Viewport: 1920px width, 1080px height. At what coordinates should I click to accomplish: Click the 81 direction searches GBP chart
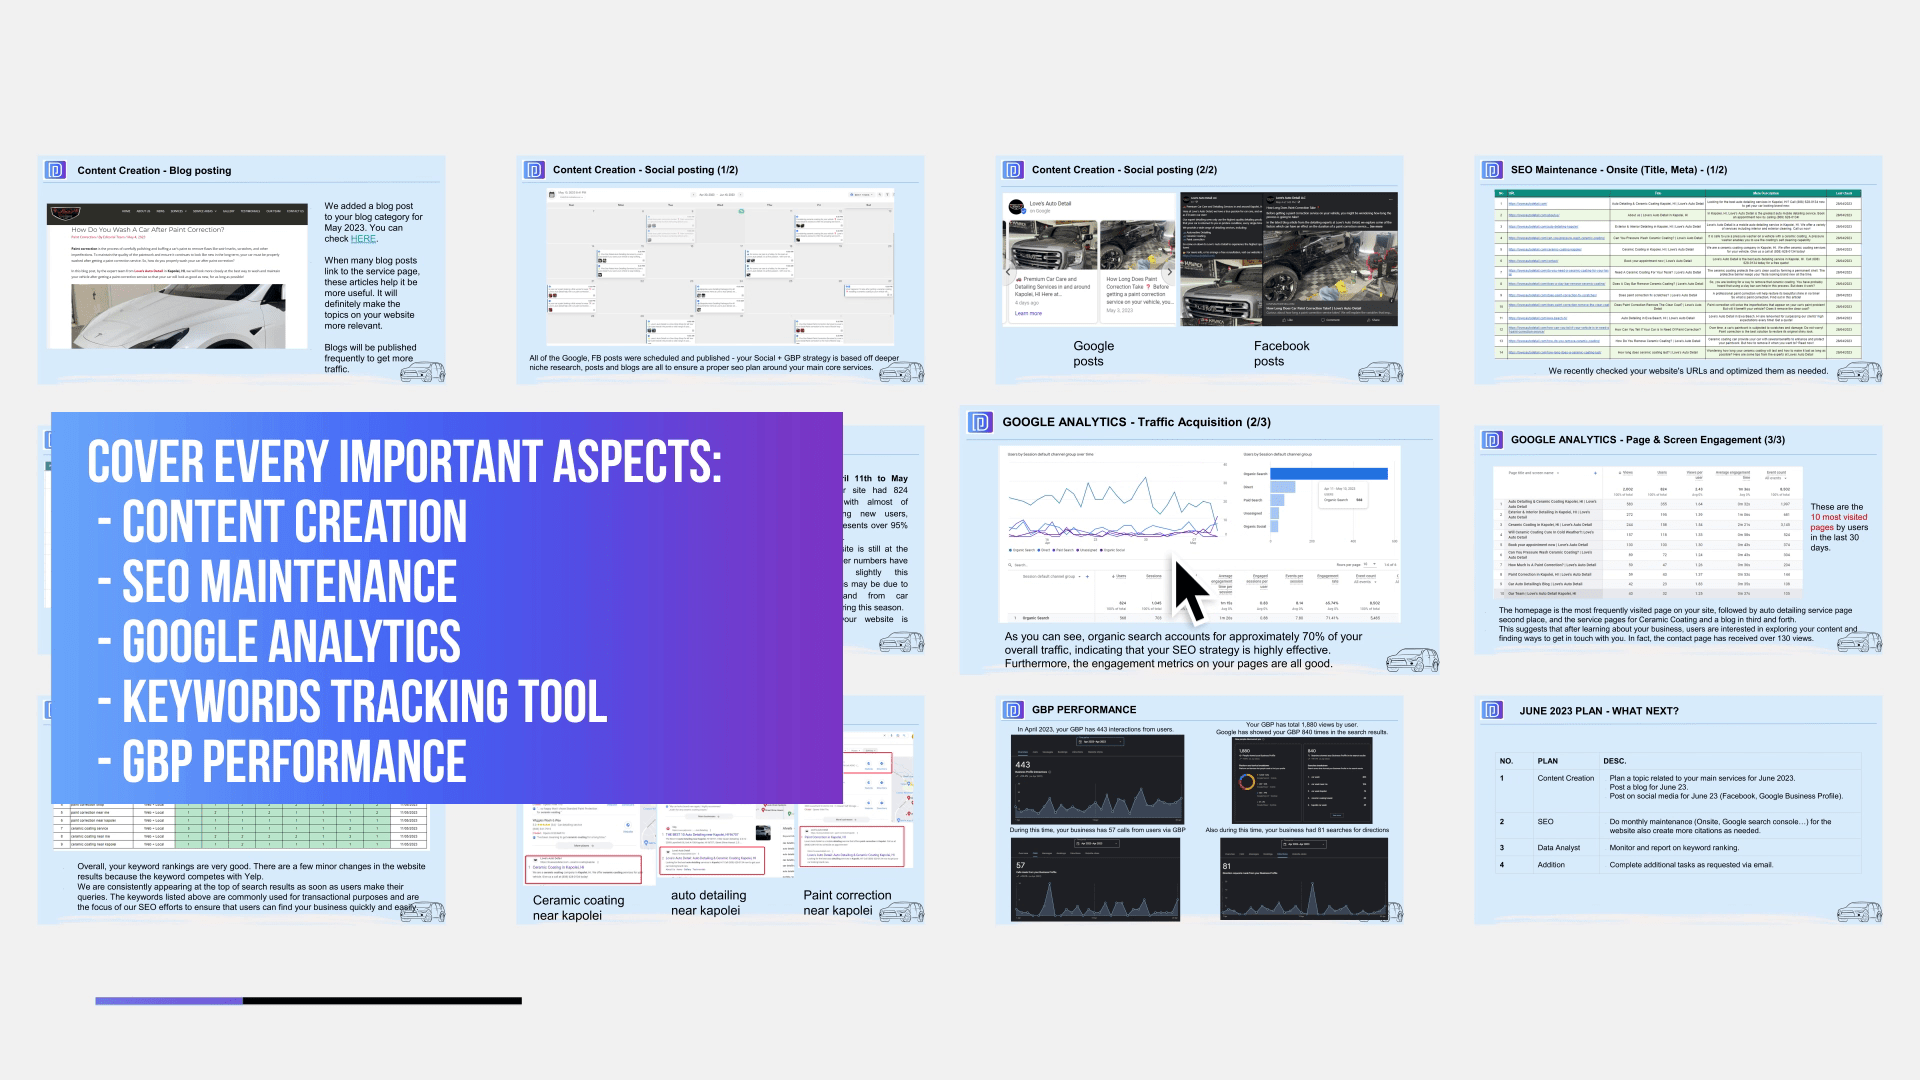pyautogui.click(x=1303, y=879)
